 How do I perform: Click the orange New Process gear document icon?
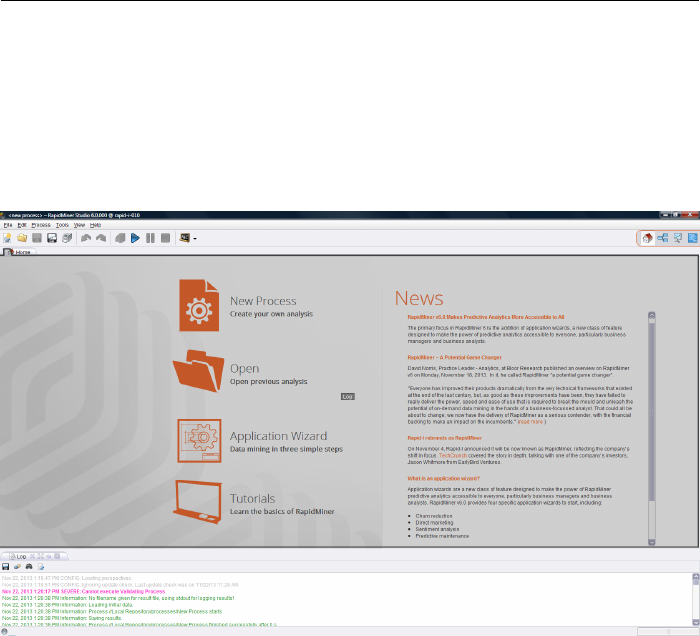(199, 306)
